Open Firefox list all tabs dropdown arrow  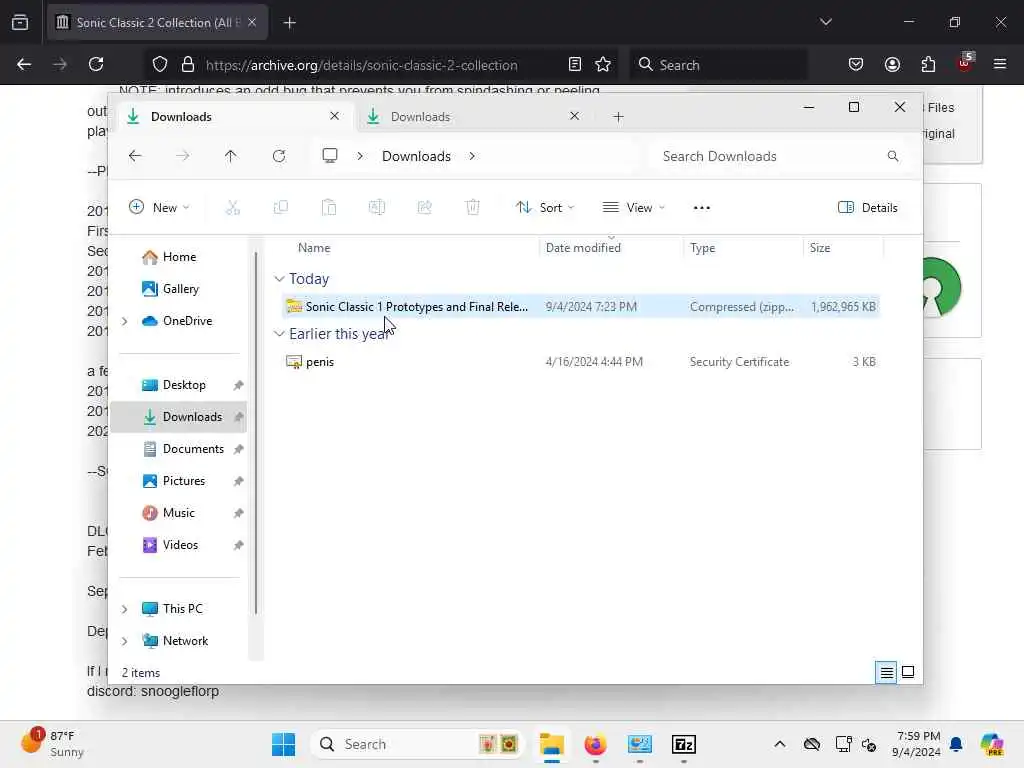825,22
